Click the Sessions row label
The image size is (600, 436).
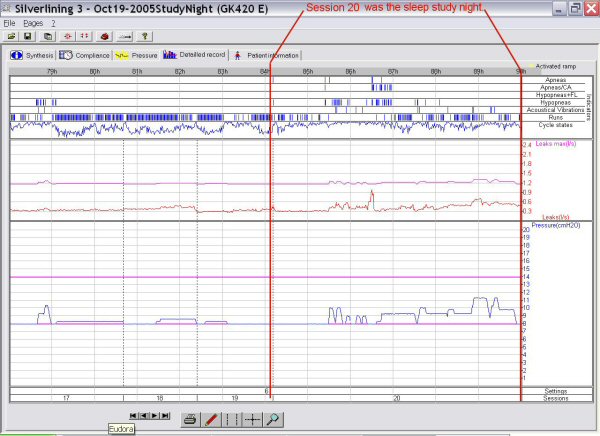[x=556, y=398]
